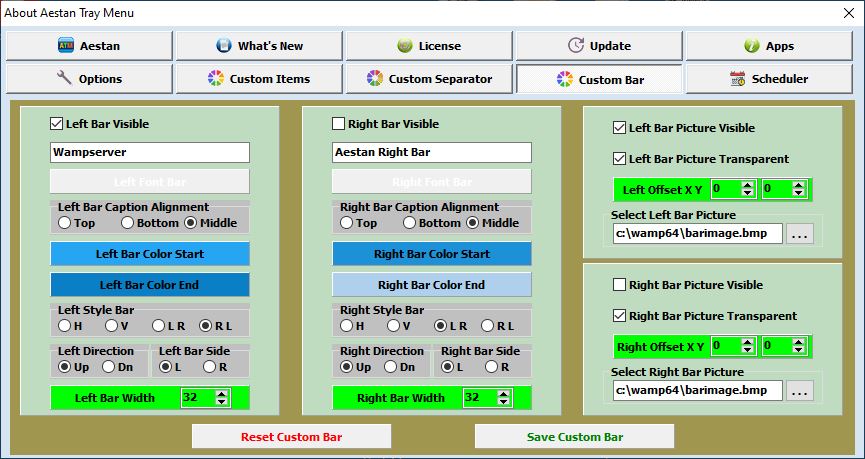Click the Aestan tab's ATM icon

click(66, 46)
